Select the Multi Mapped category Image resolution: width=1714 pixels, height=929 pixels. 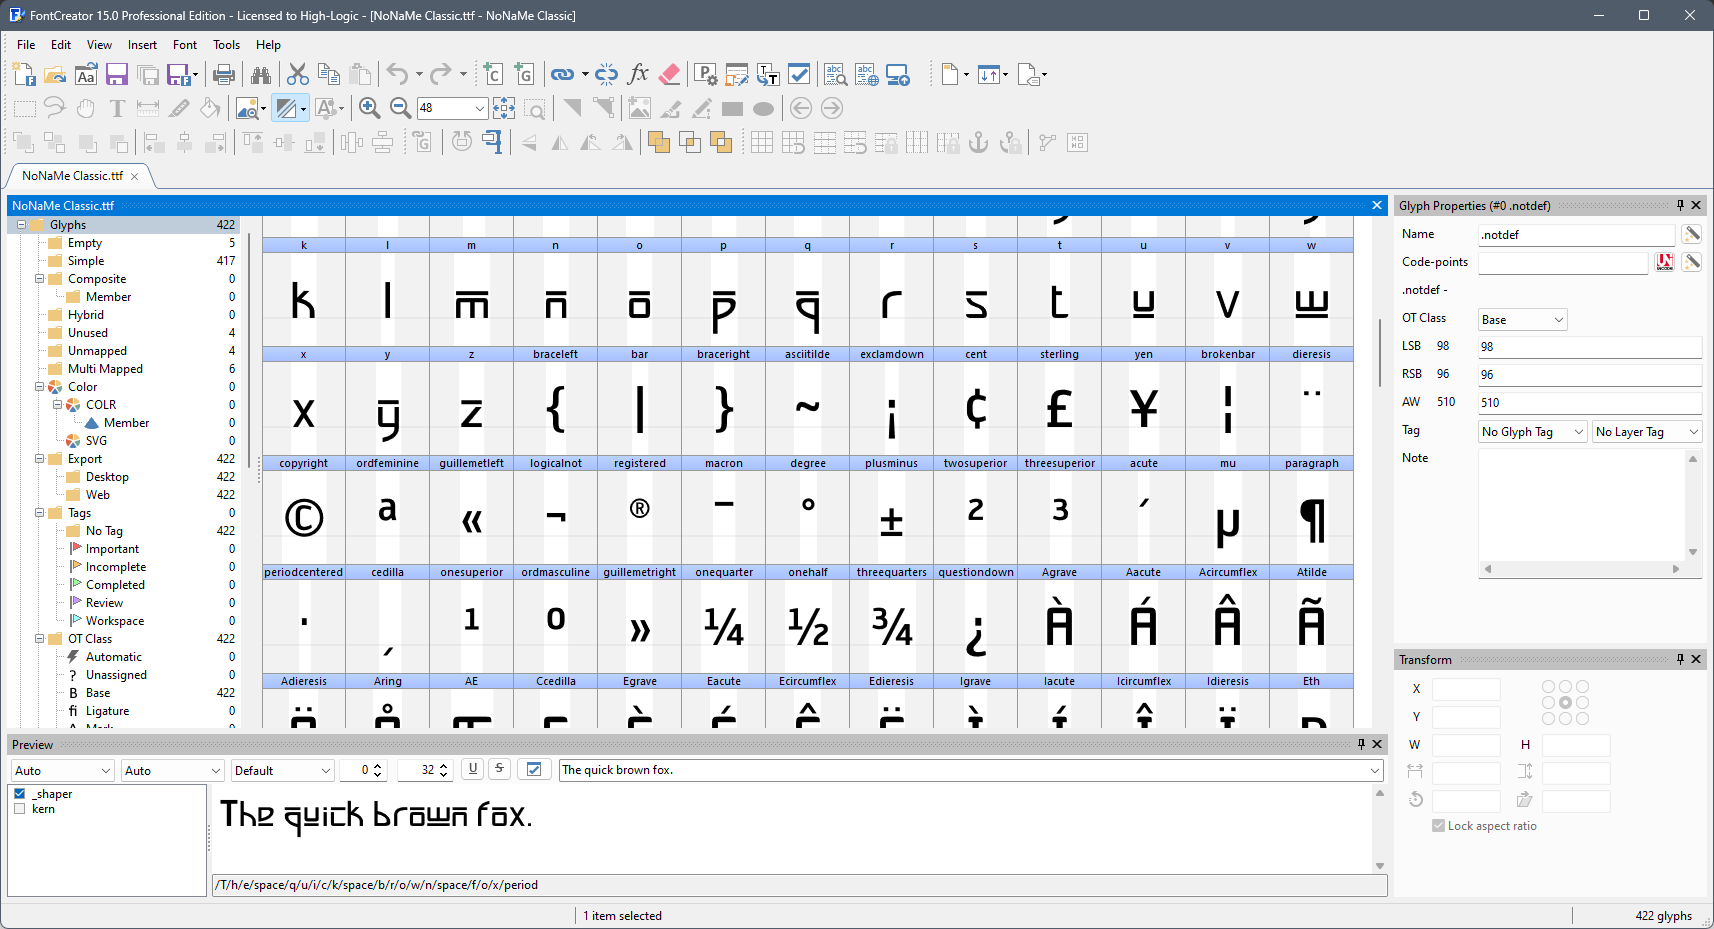105,369
